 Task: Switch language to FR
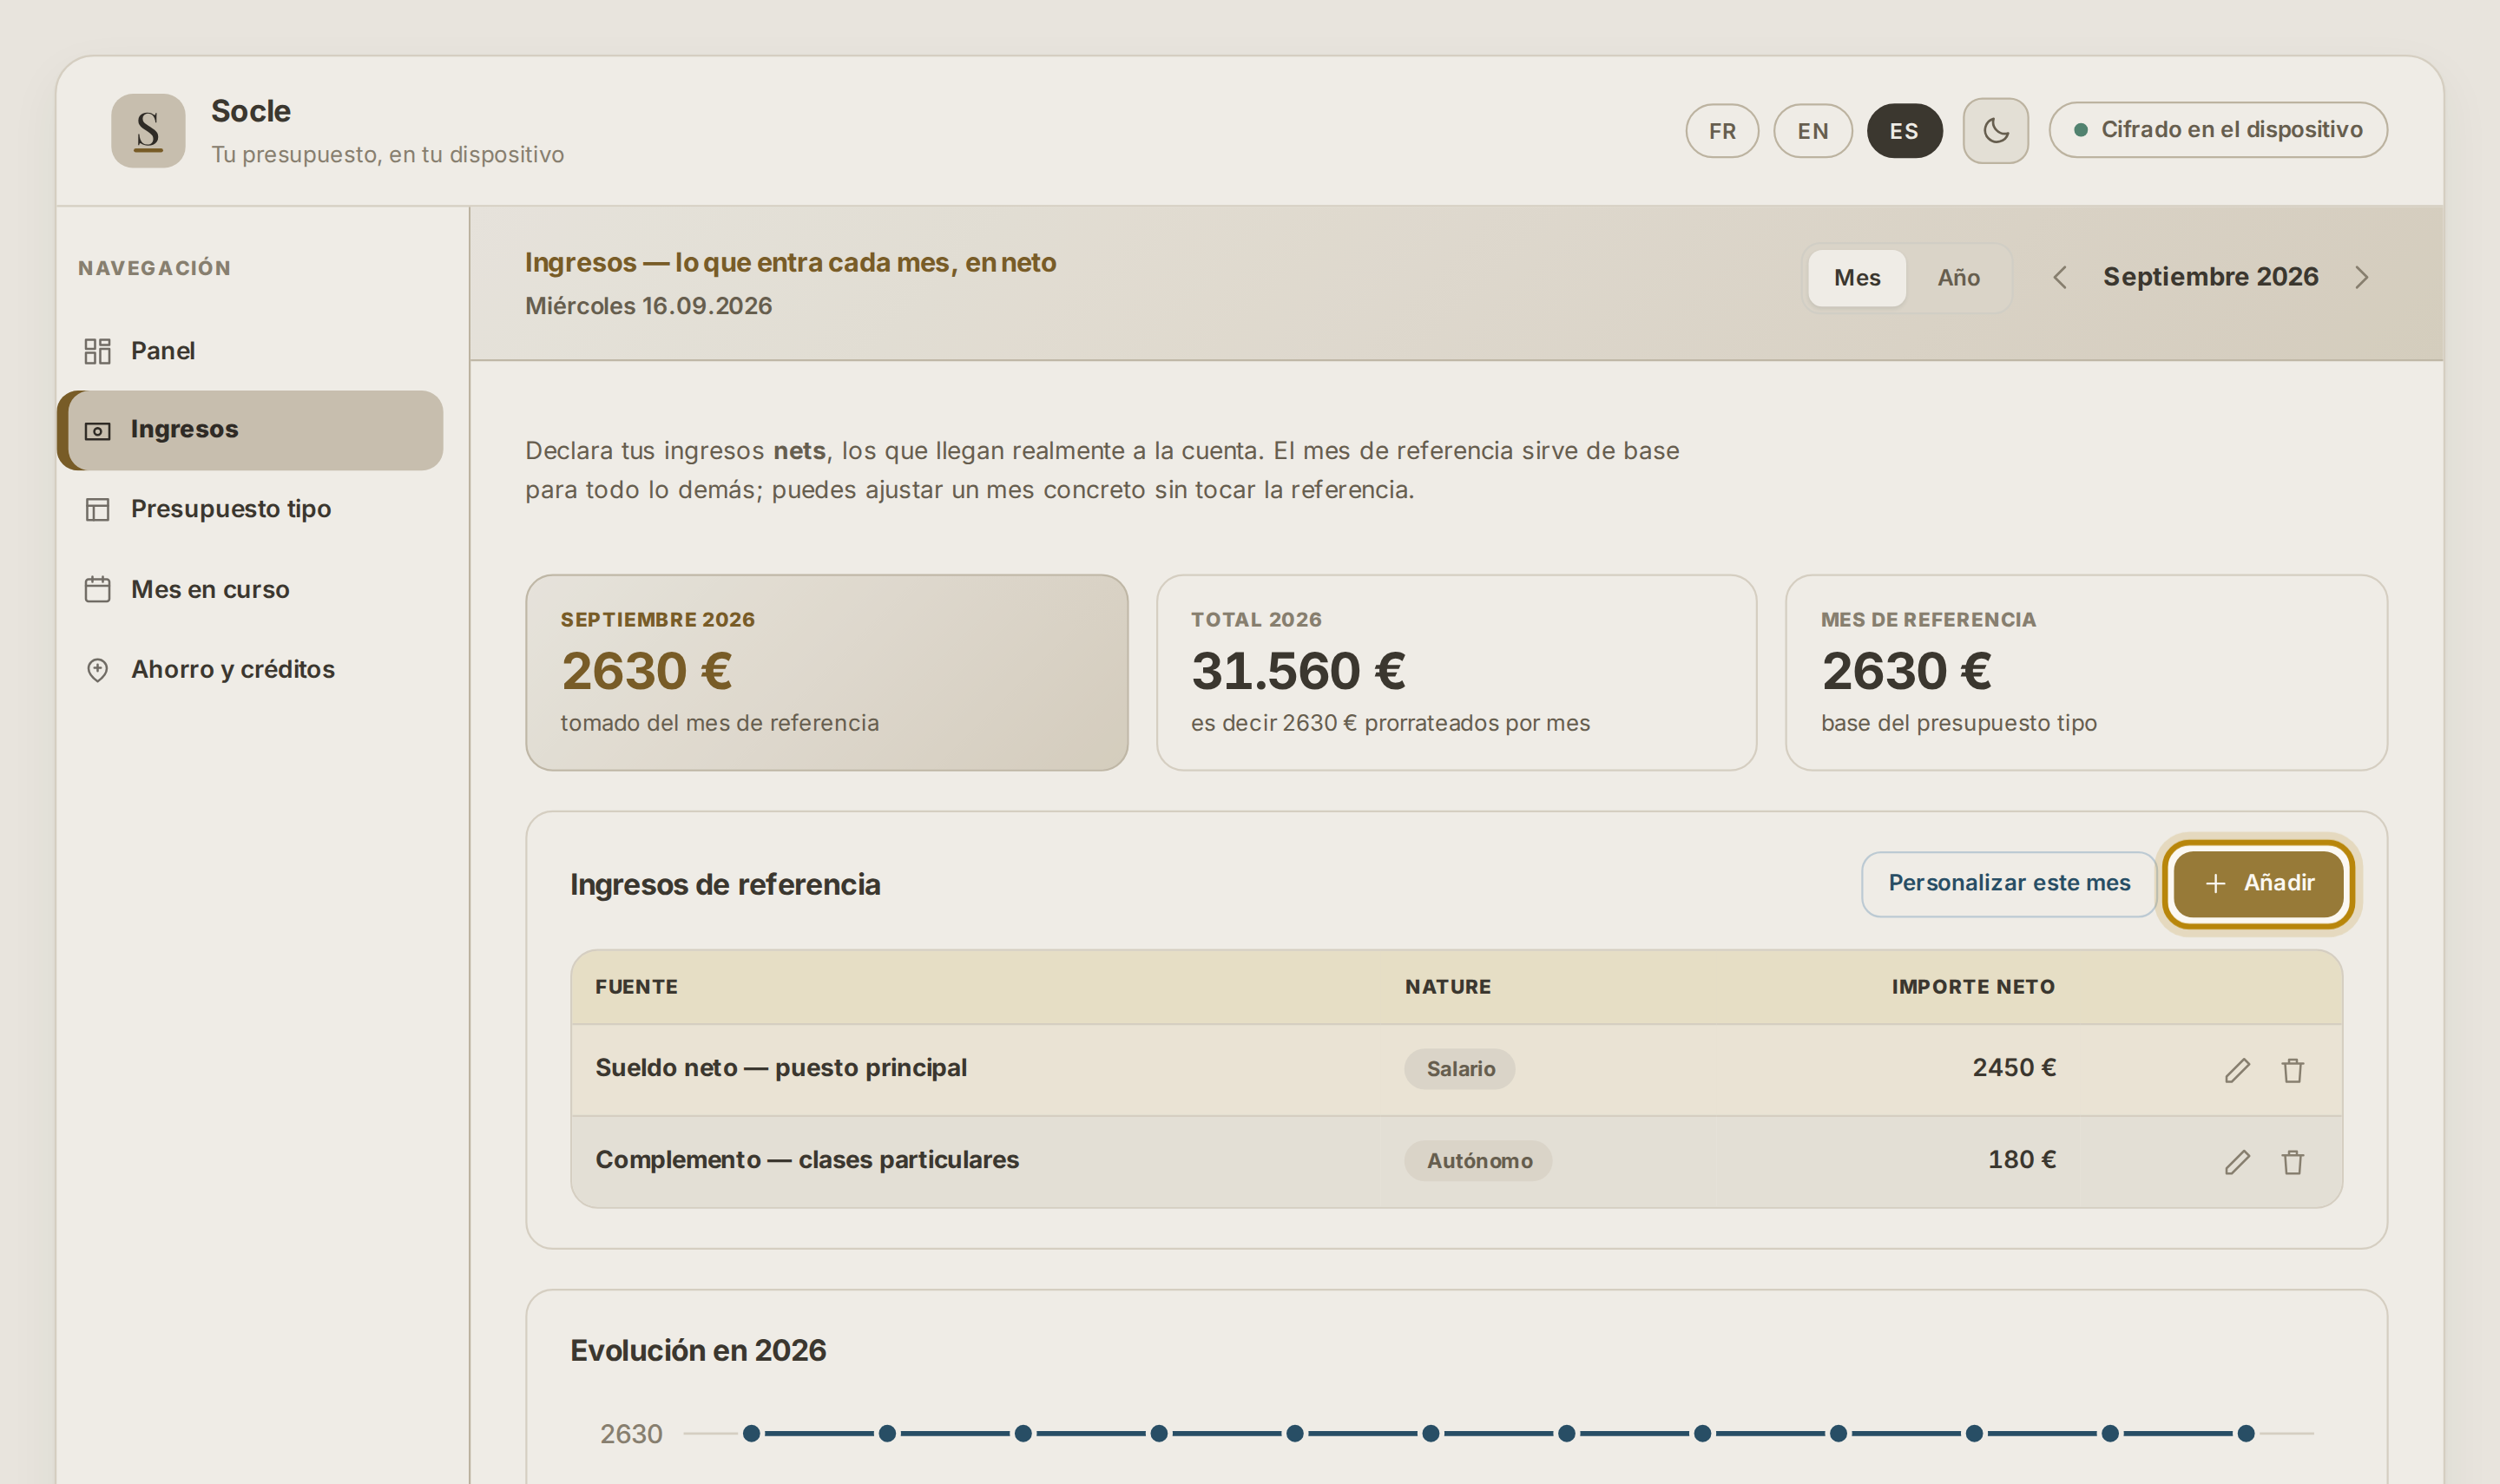pos(1721,131)
